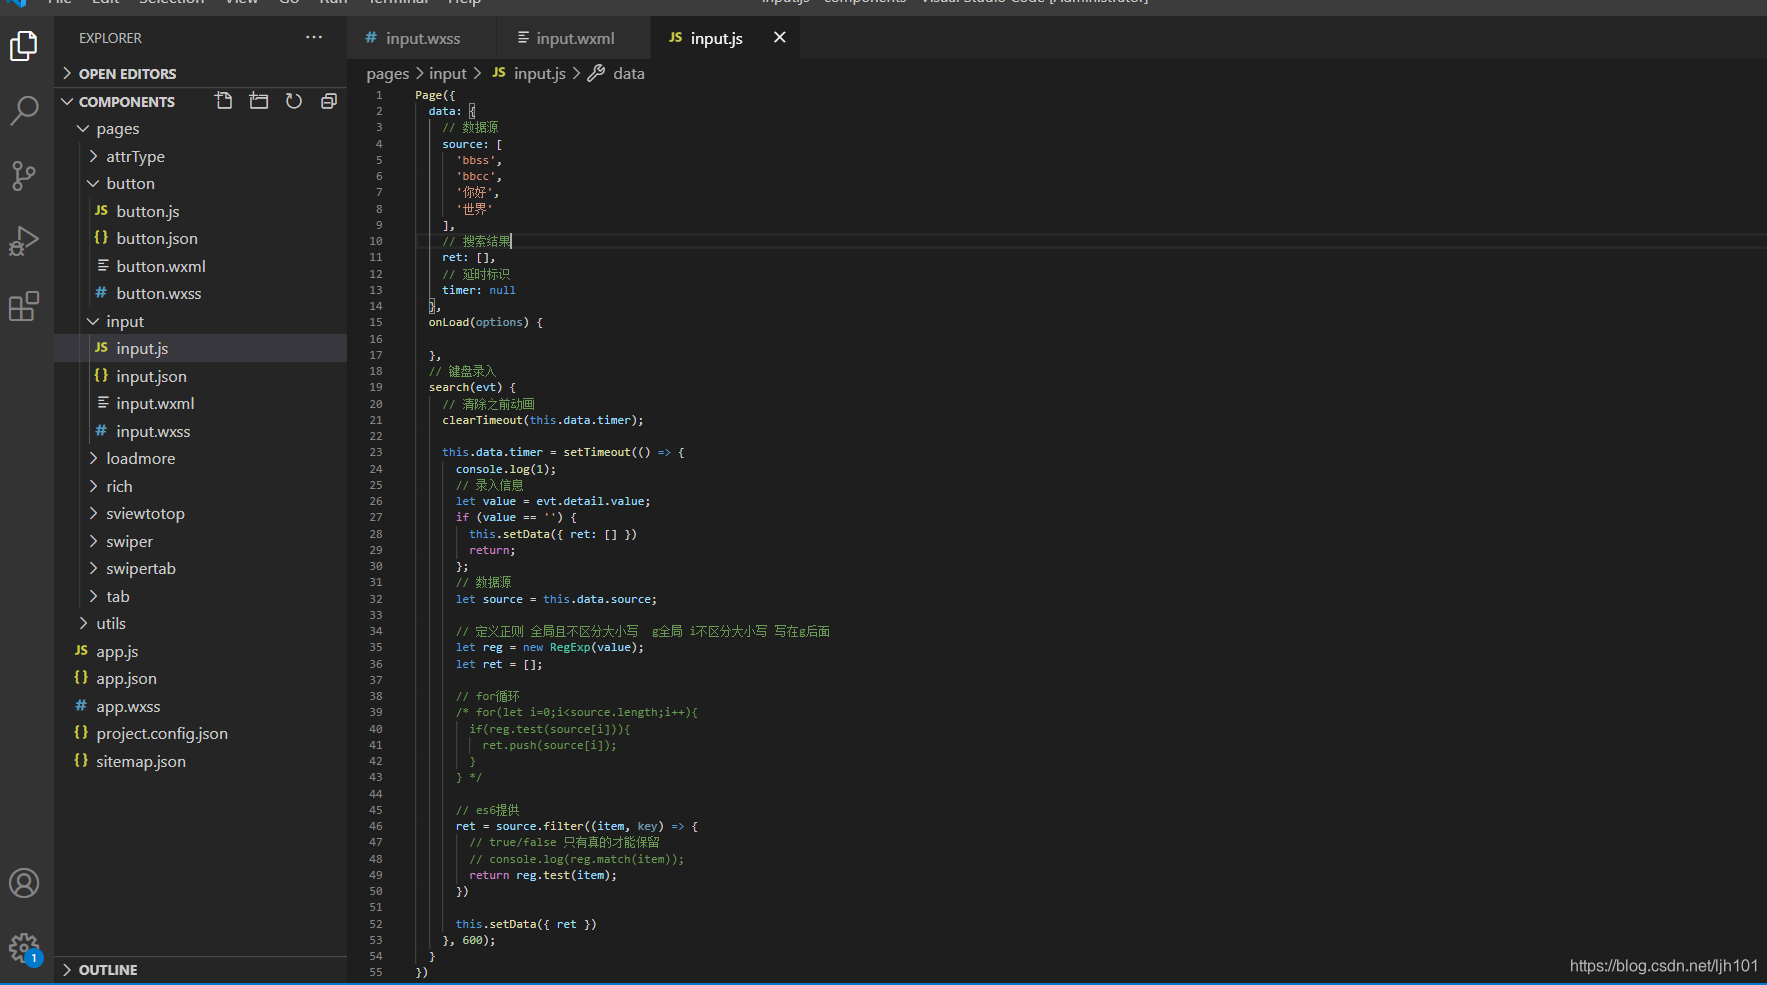
Task: Open the Run and Debug view
Action: point(24,241)
